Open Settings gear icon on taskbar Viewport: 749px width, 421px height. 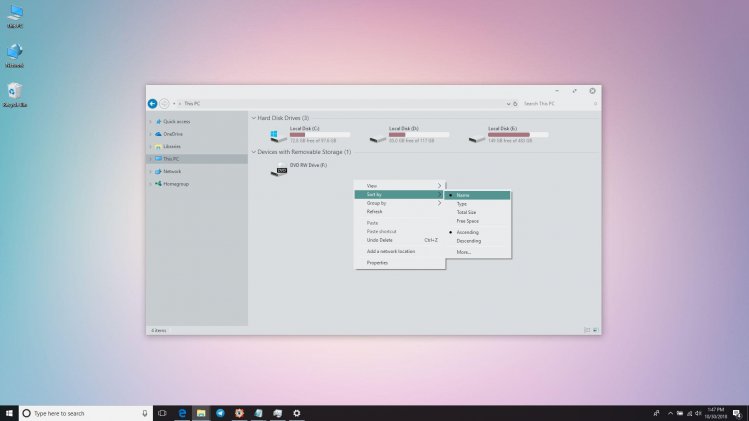[x=297, y=413]
